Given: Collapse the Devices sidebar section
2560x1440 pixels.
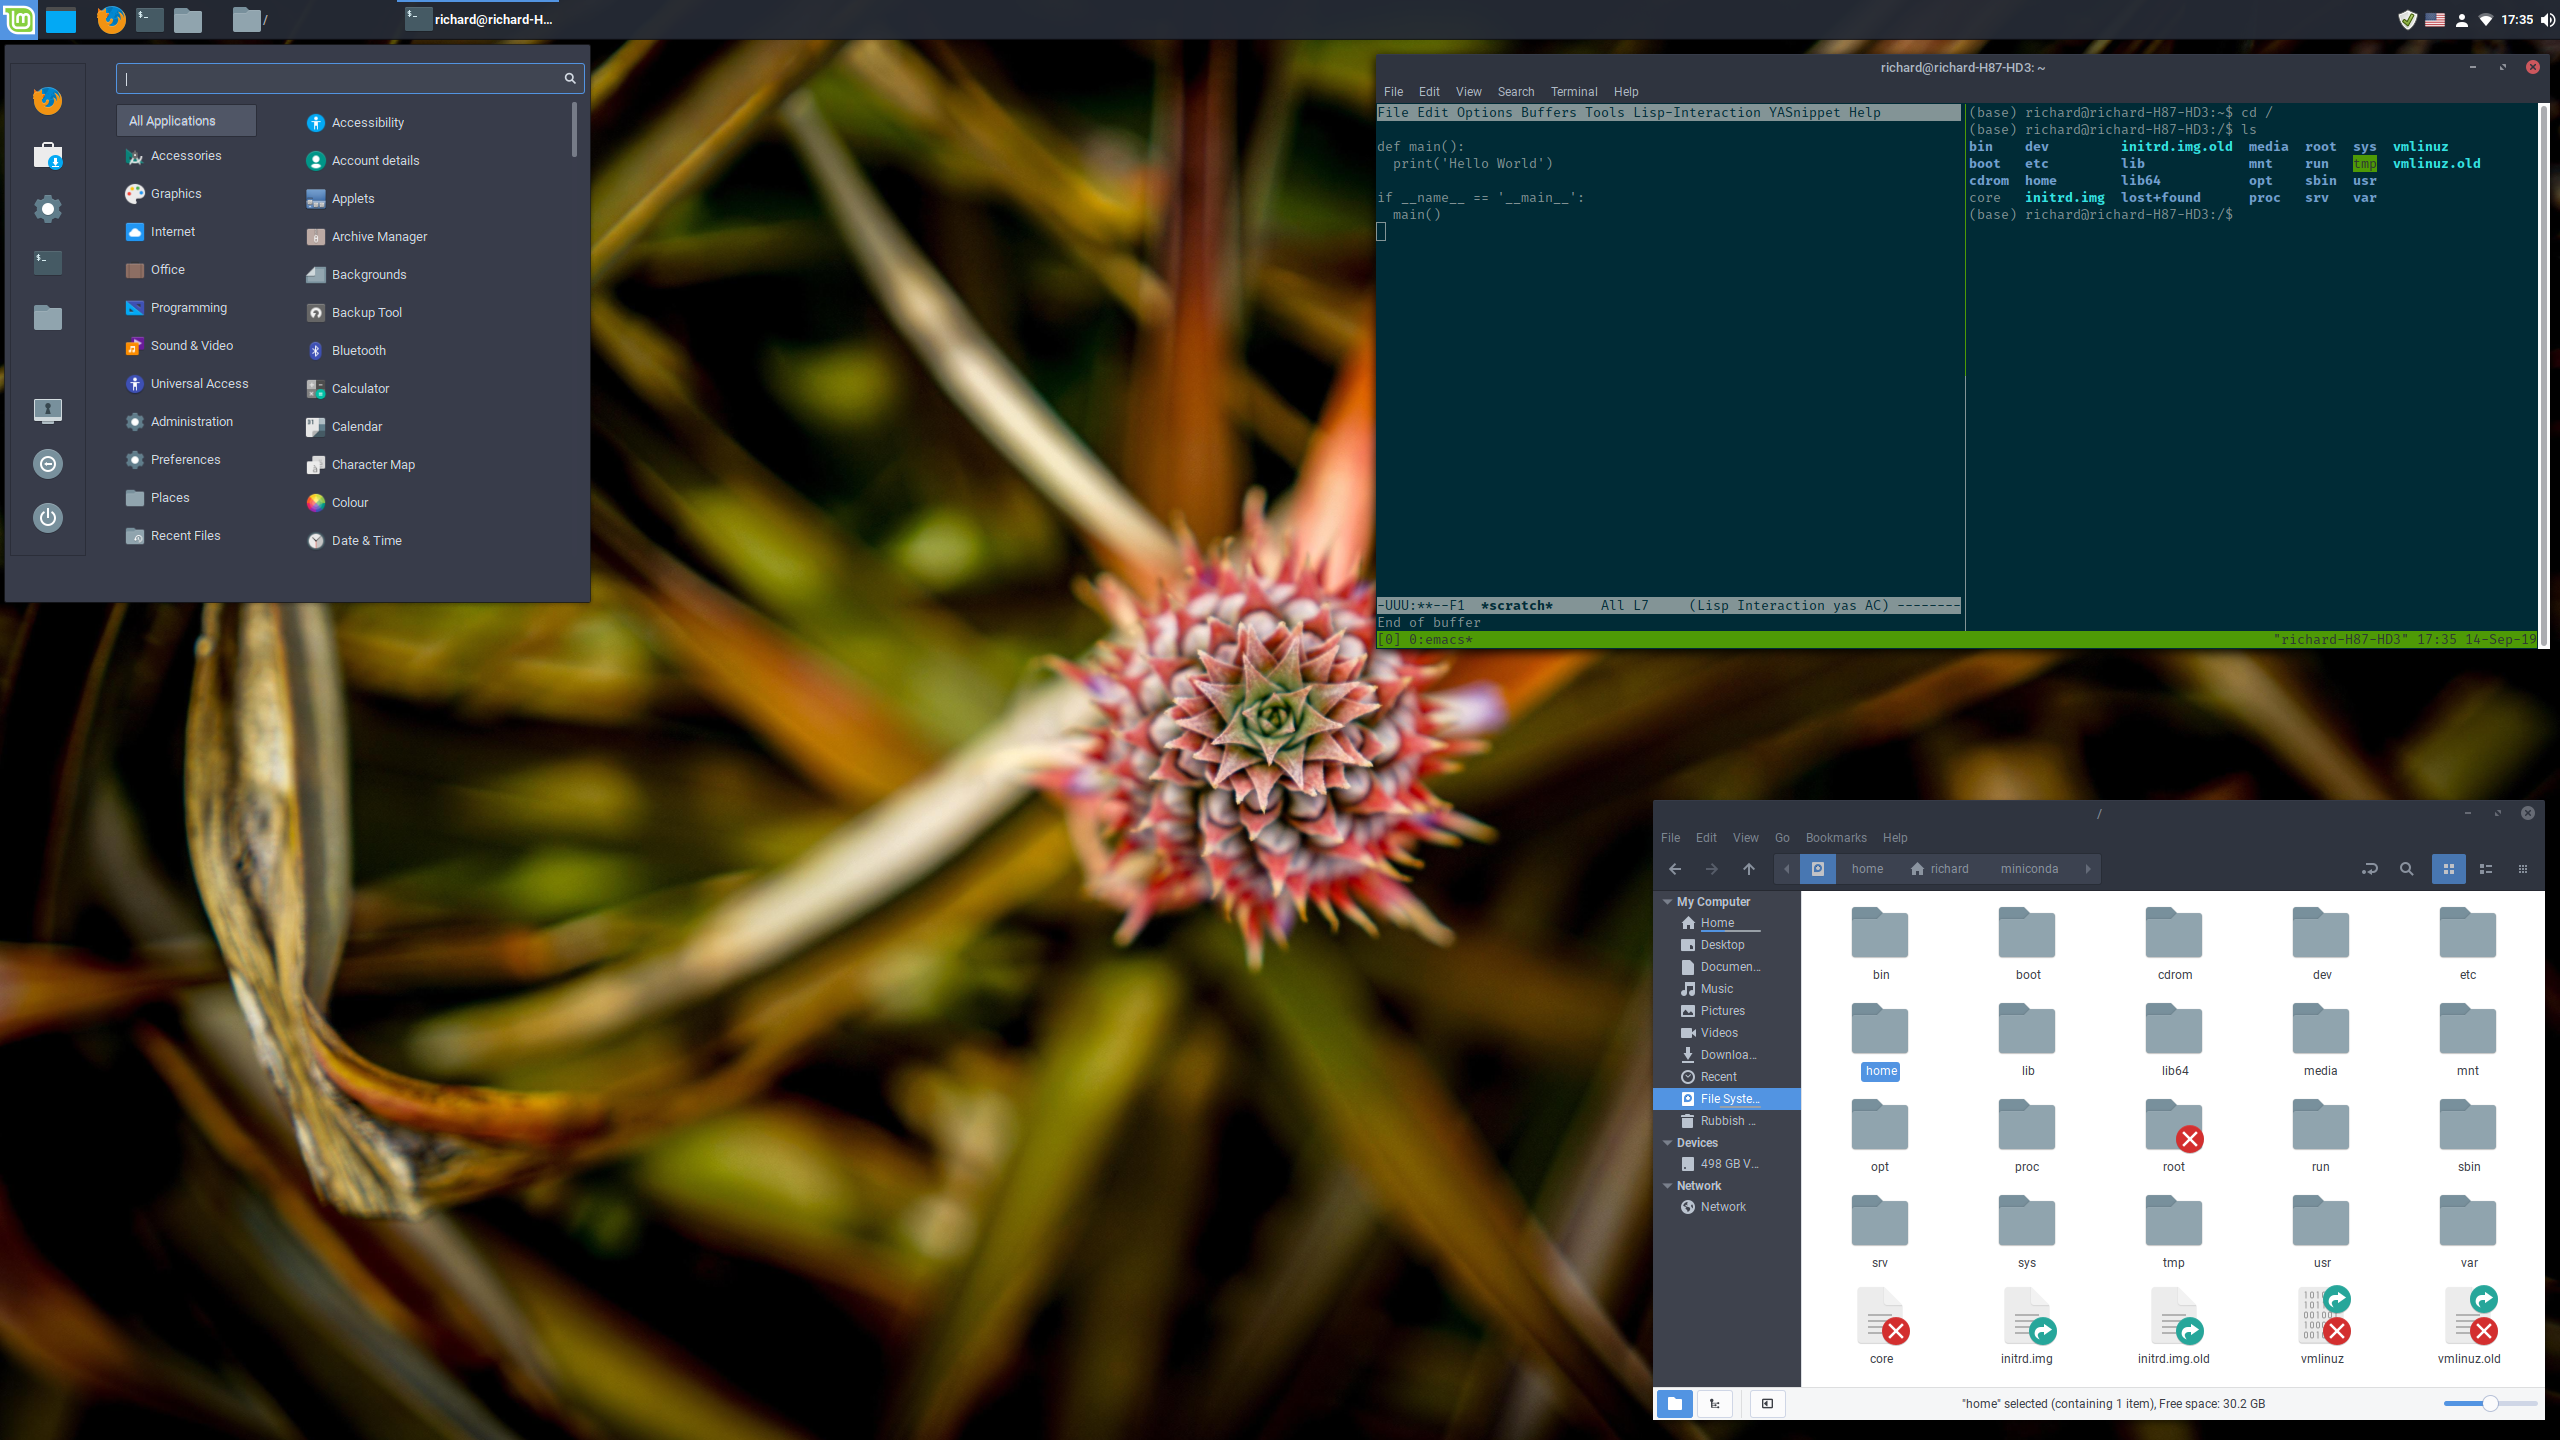Looking at the screenshot, I should tap(1667, 1143).
